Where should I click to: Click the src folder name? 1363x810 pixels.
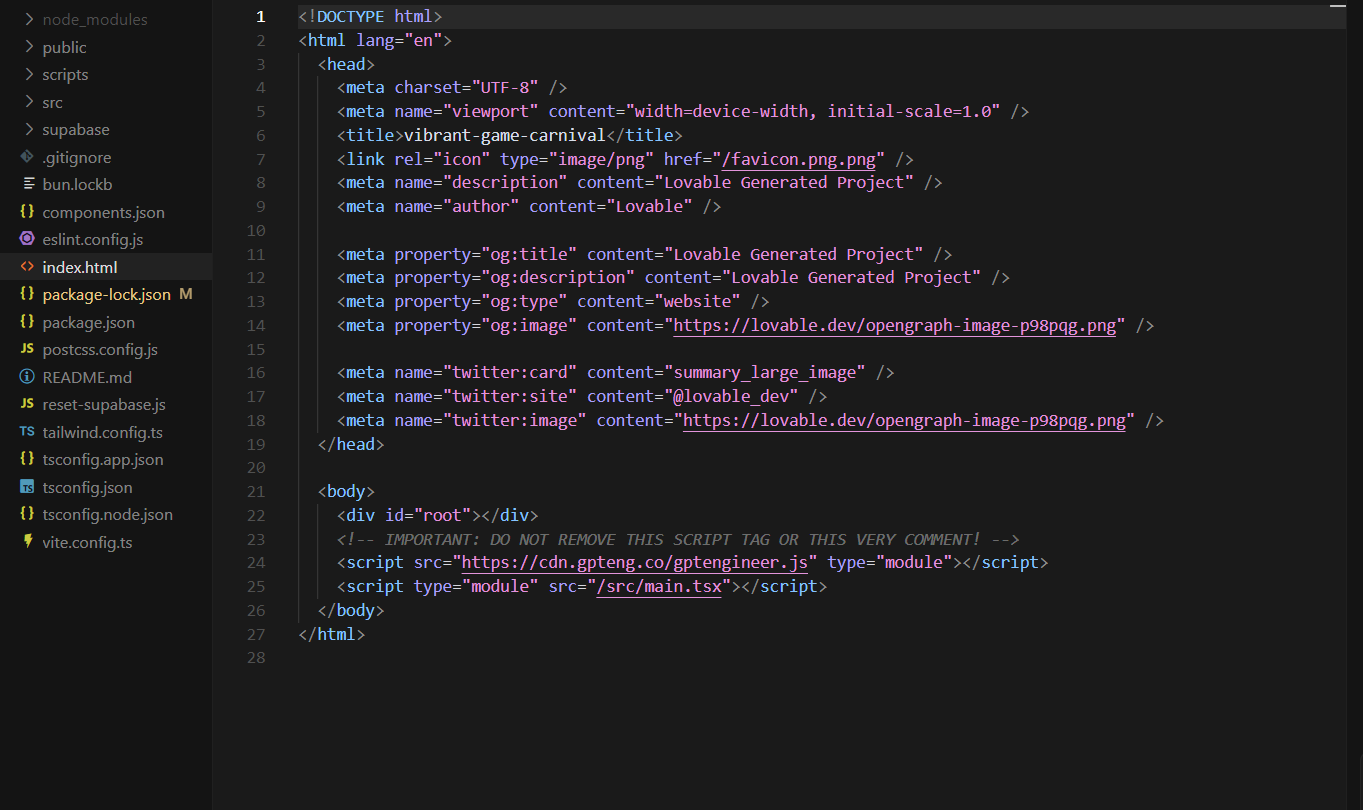click(x=52, y=102)
